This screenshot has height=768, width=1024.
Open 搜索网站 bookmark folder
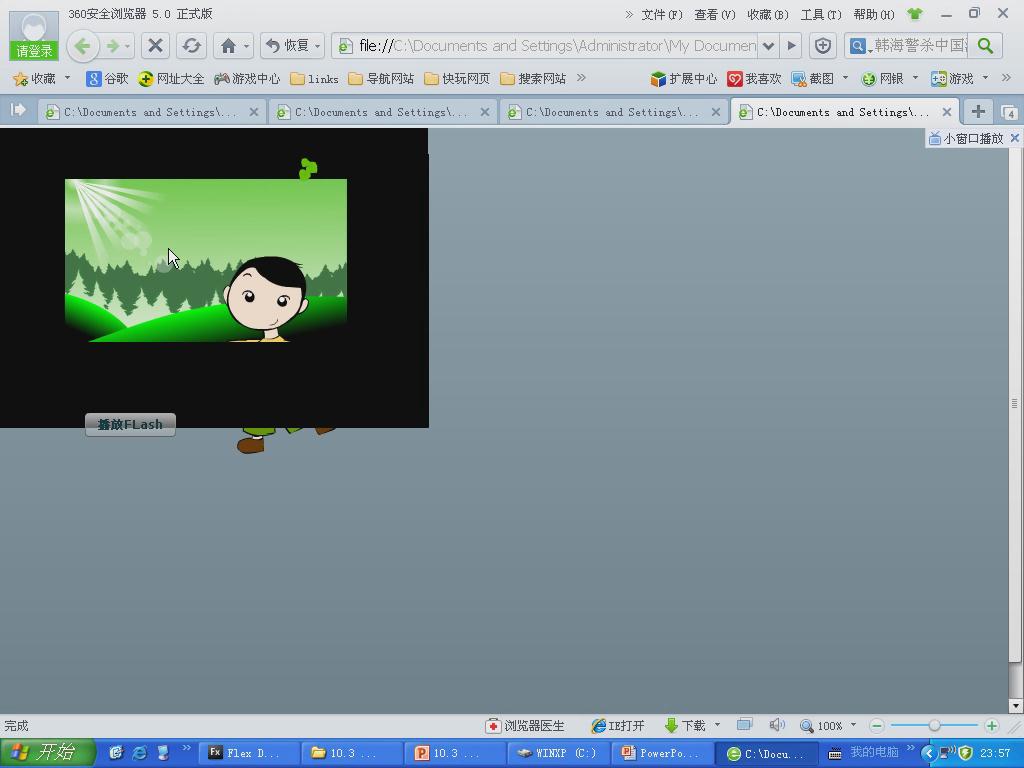[533, 79]
